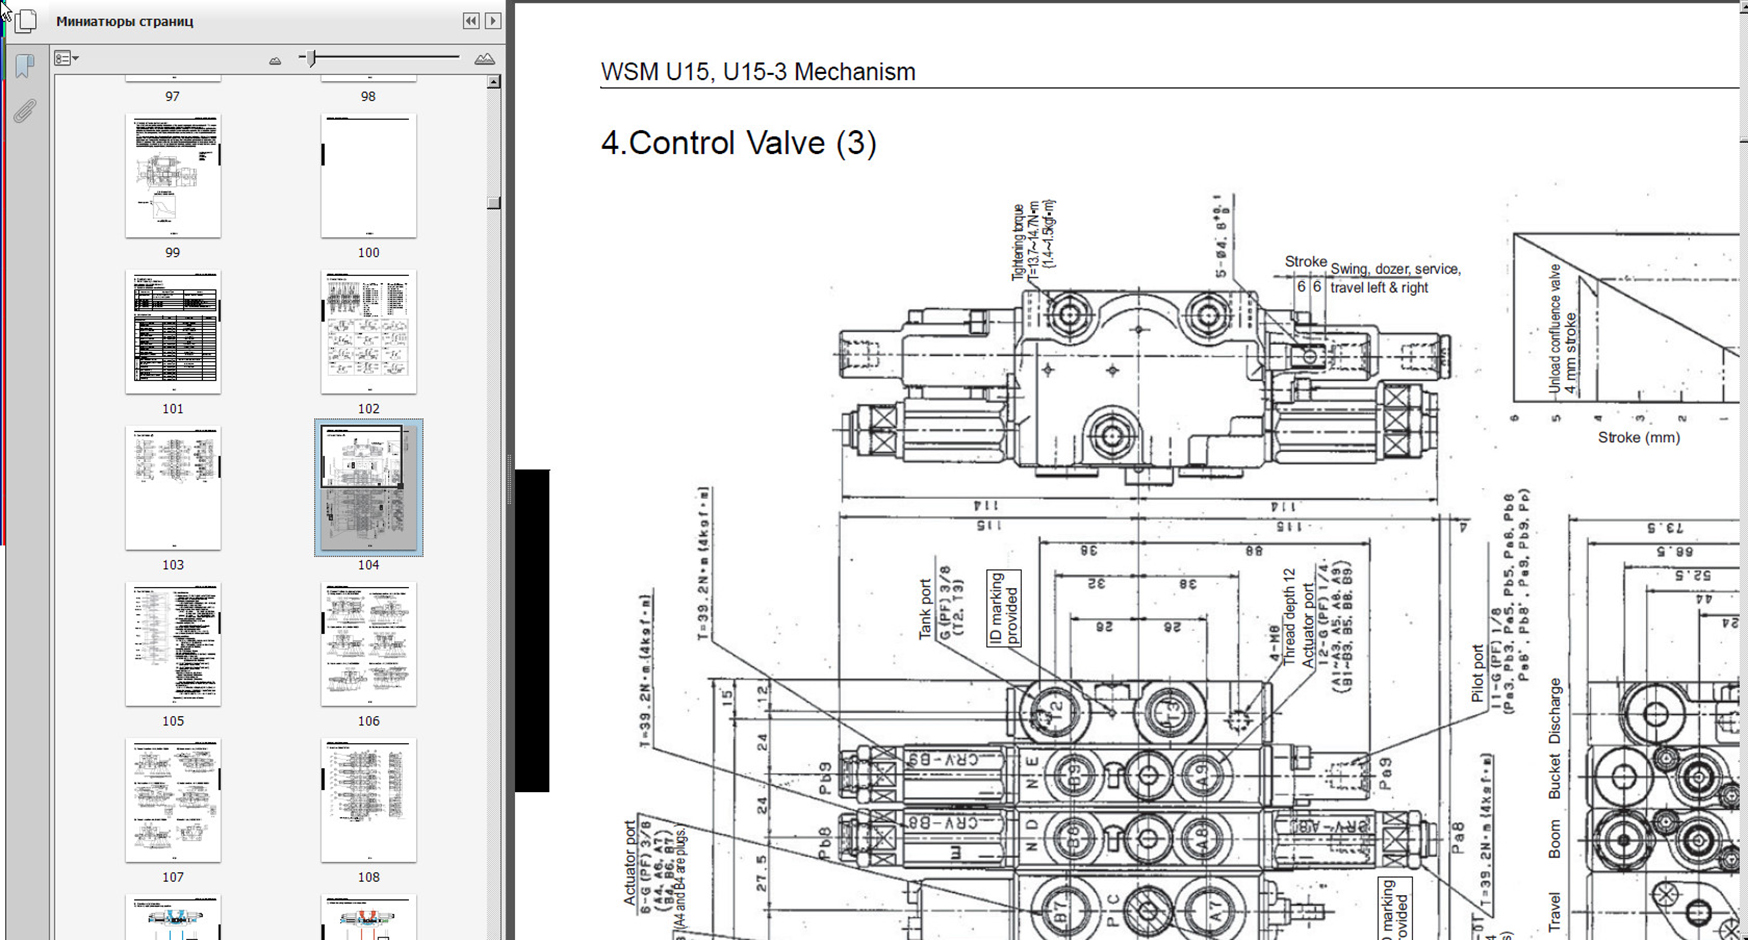Click the enlarge thumbnail size icon

click(484, 59)
